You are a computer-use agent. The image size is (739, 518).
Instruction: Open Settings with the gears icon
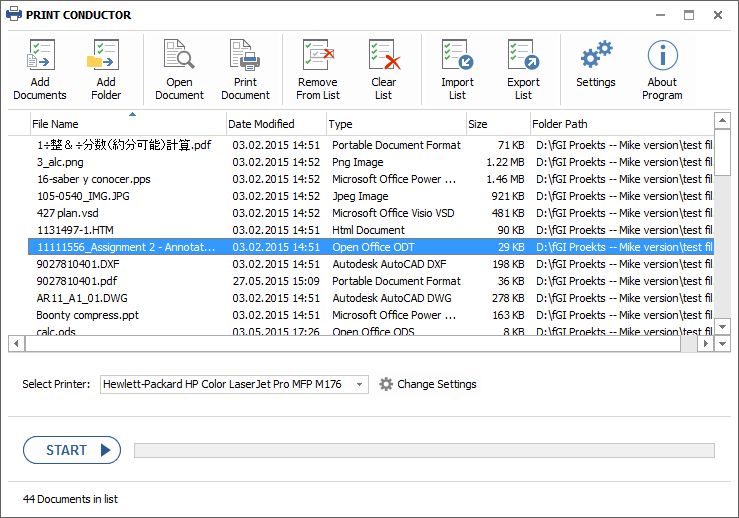point(596,54)
